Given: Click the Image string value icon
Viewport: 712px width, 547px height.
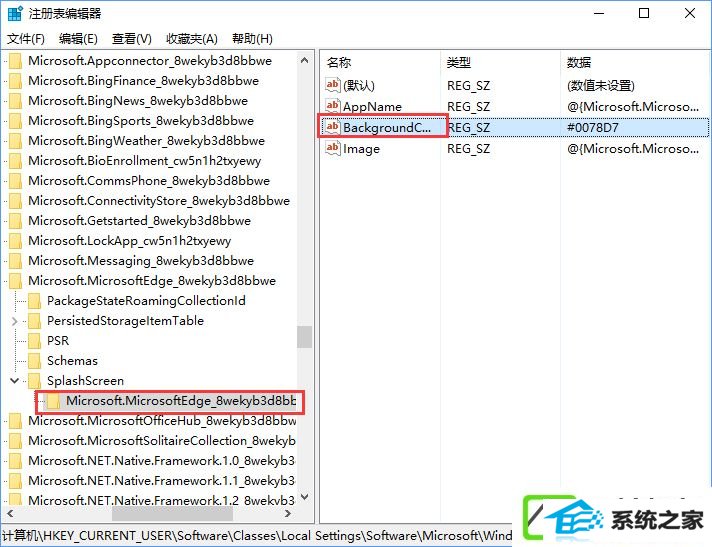Looking at the screenshot, I should tap(332, 148).
